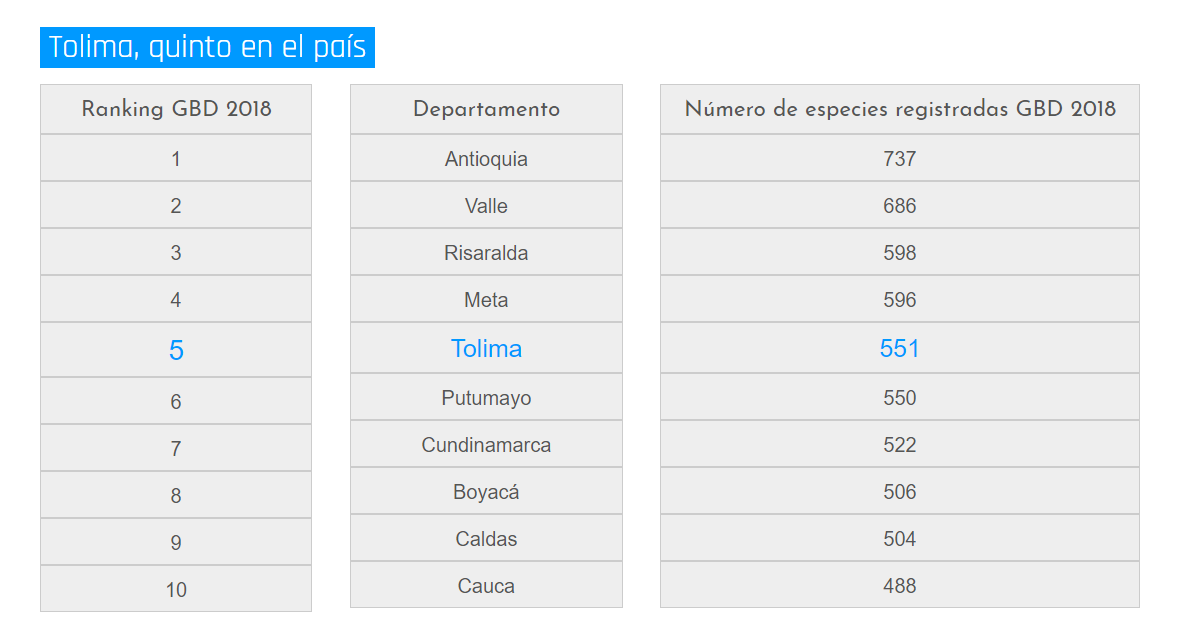Click the 'Tolima, quinto en el país' heading
This screenshot has height=630, width=1182.
(x=207, y=47)
